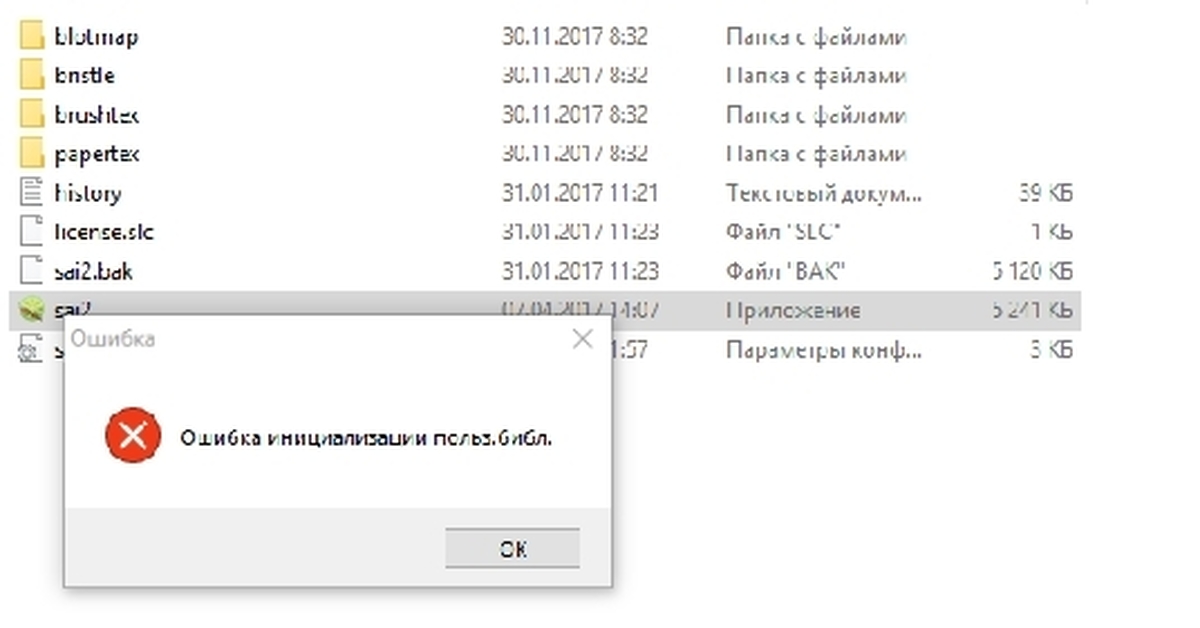The image size is (1200, 628).
Task: Select the blotmap folder name
Action: click(x=96, y=37)
